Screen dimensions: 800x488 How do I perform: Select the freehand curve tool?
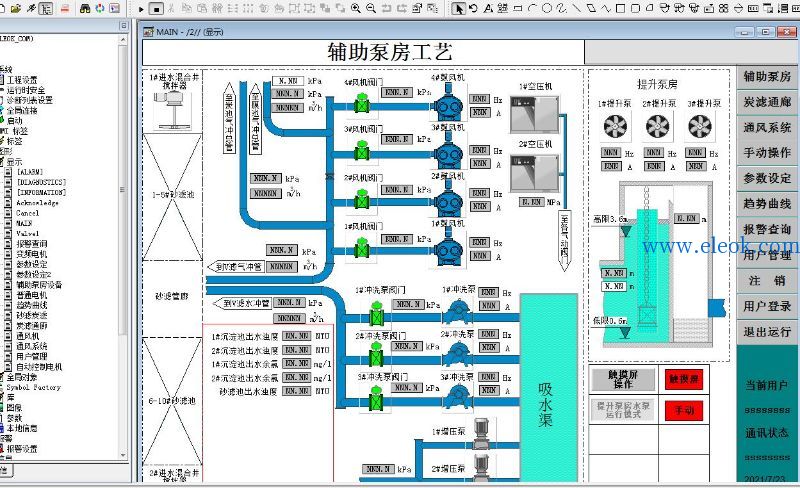[562, 8]
